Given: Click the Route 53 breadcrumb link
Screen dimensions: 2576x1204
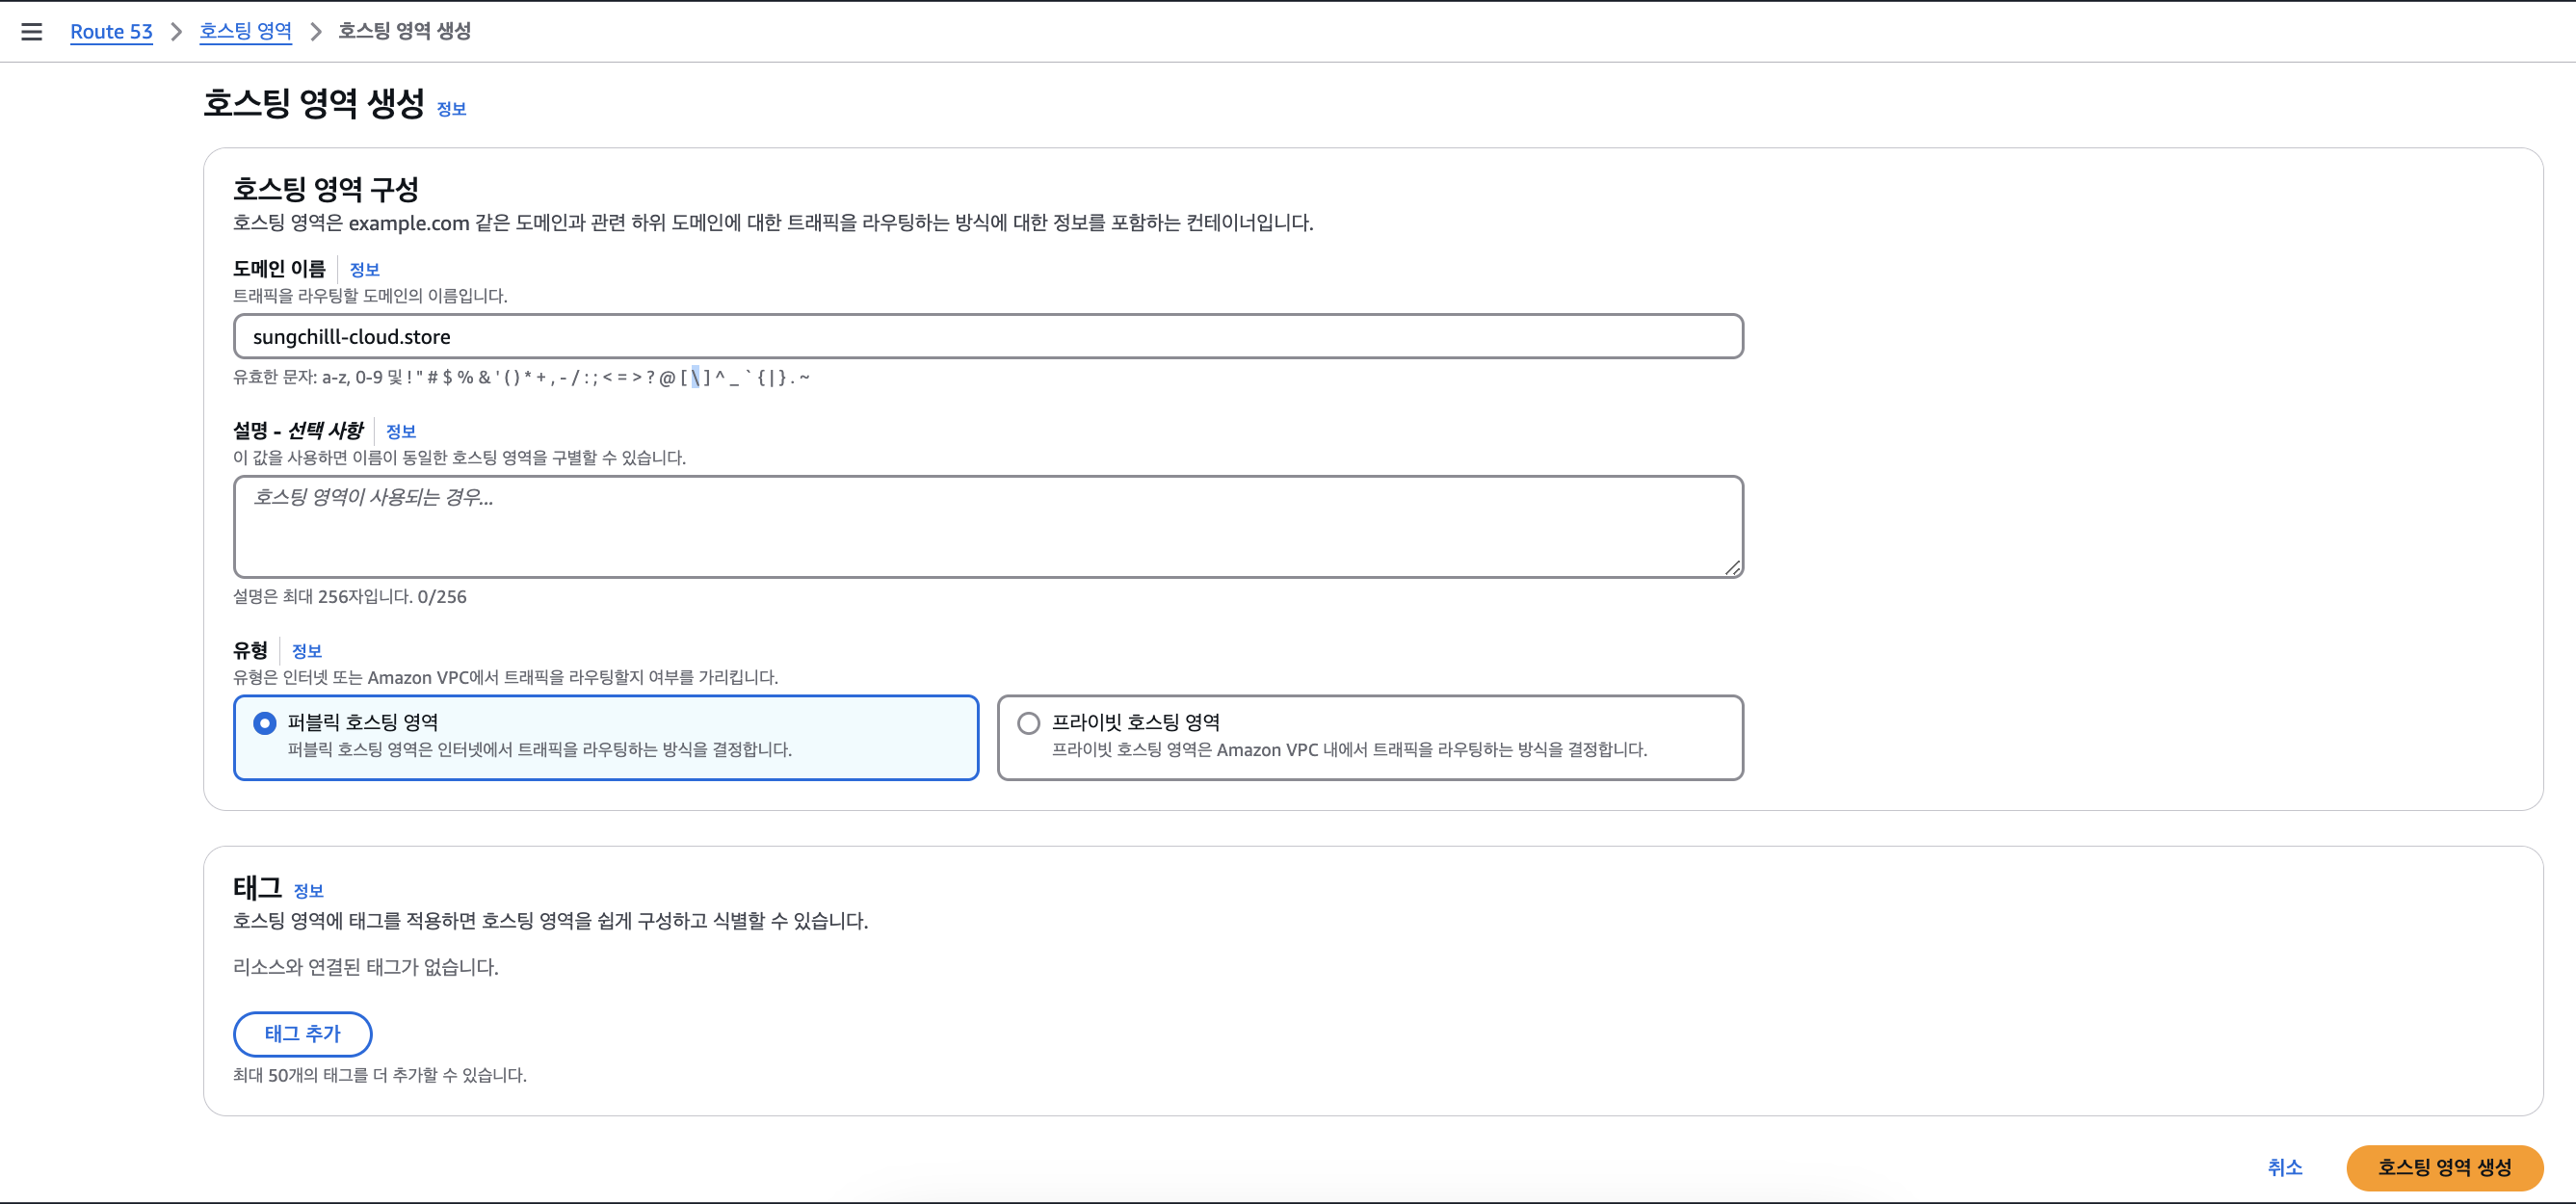Looking at the screenshot, I should [x=111, y=32].
